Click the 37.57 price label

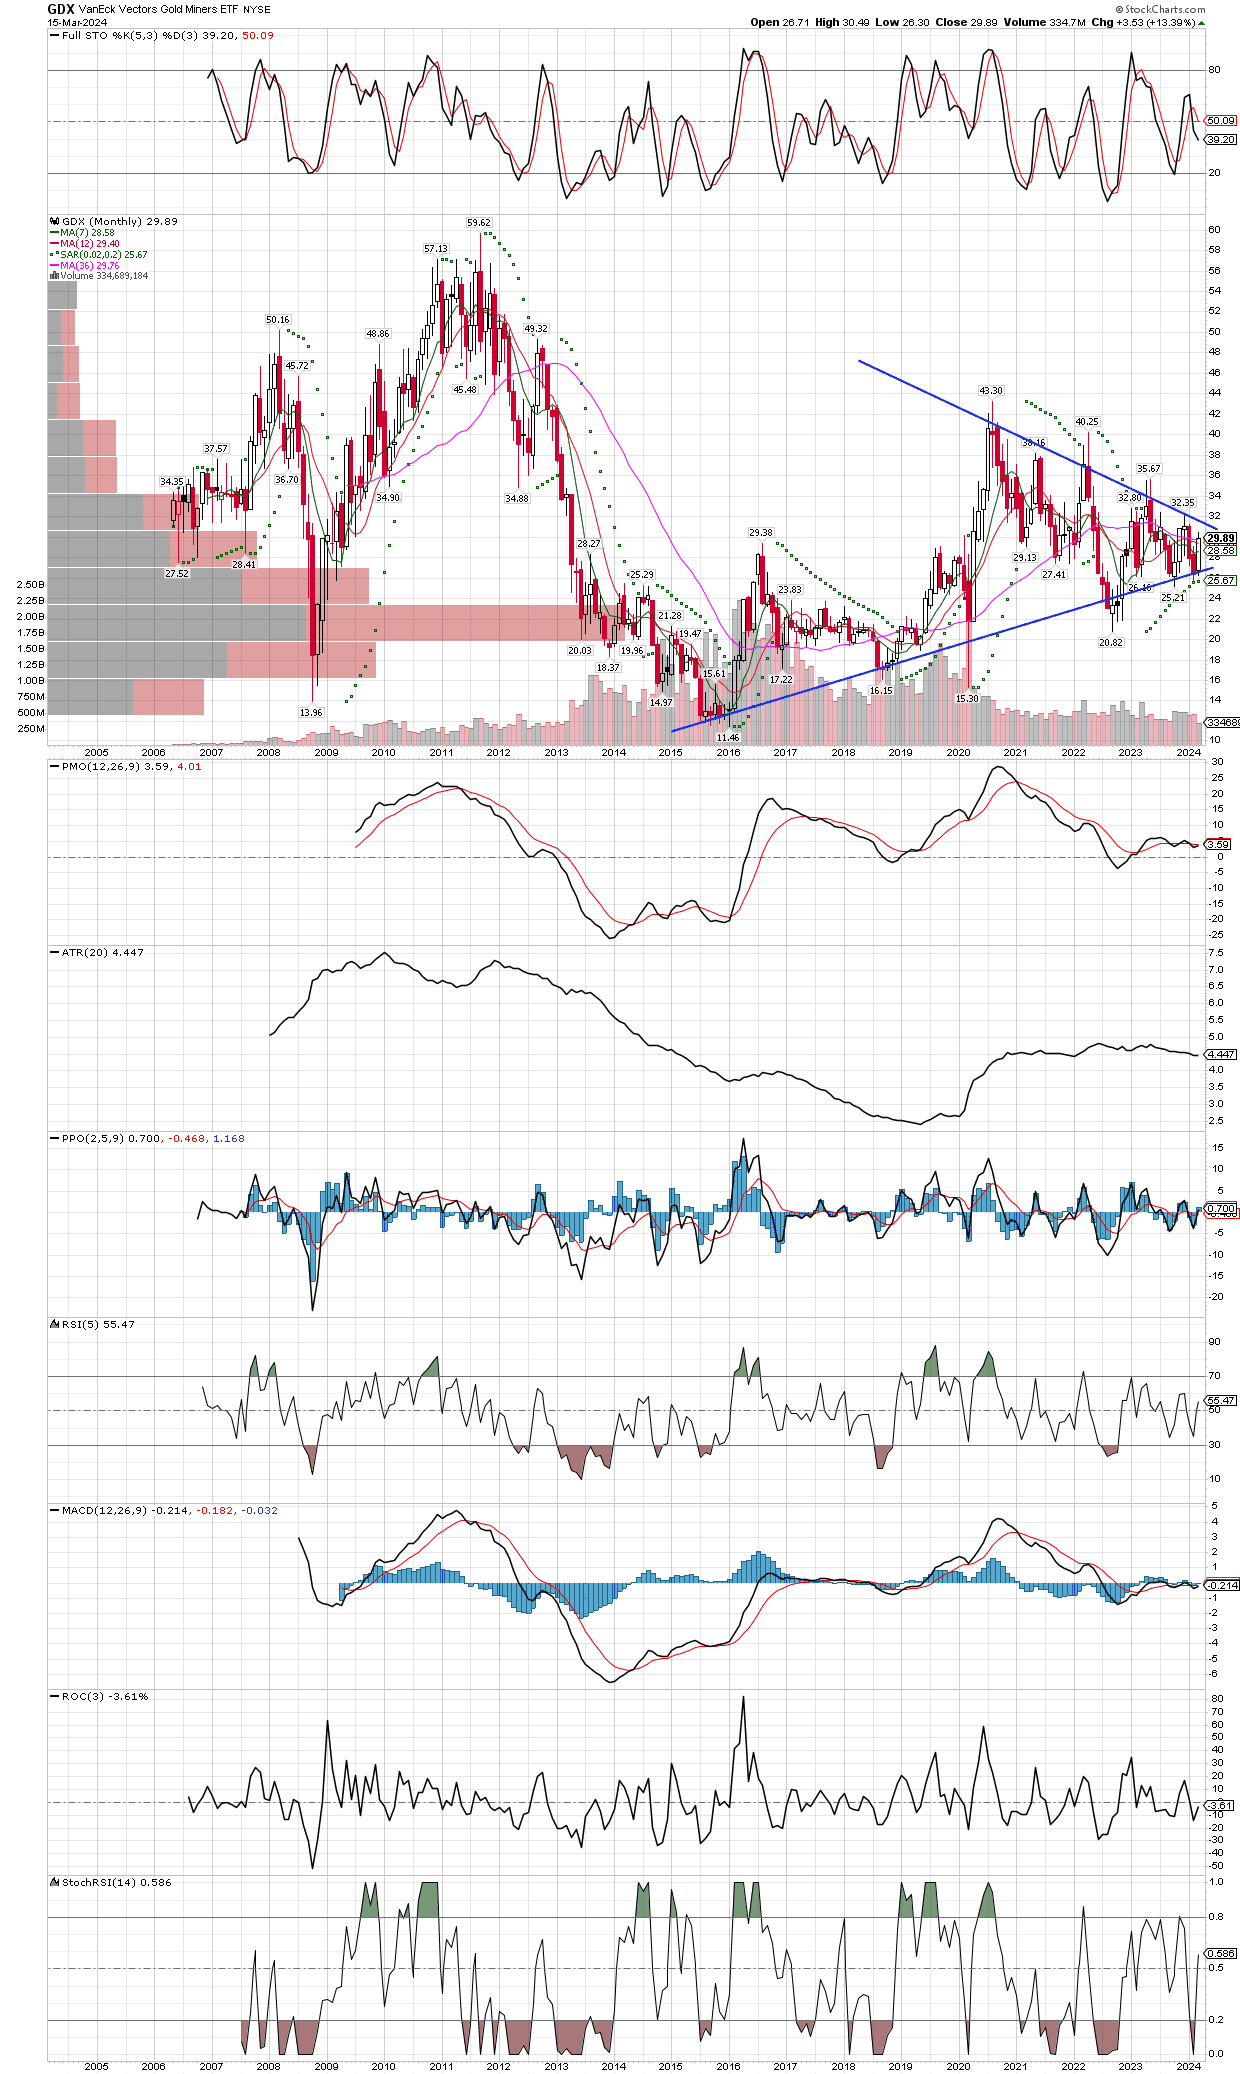216,449
